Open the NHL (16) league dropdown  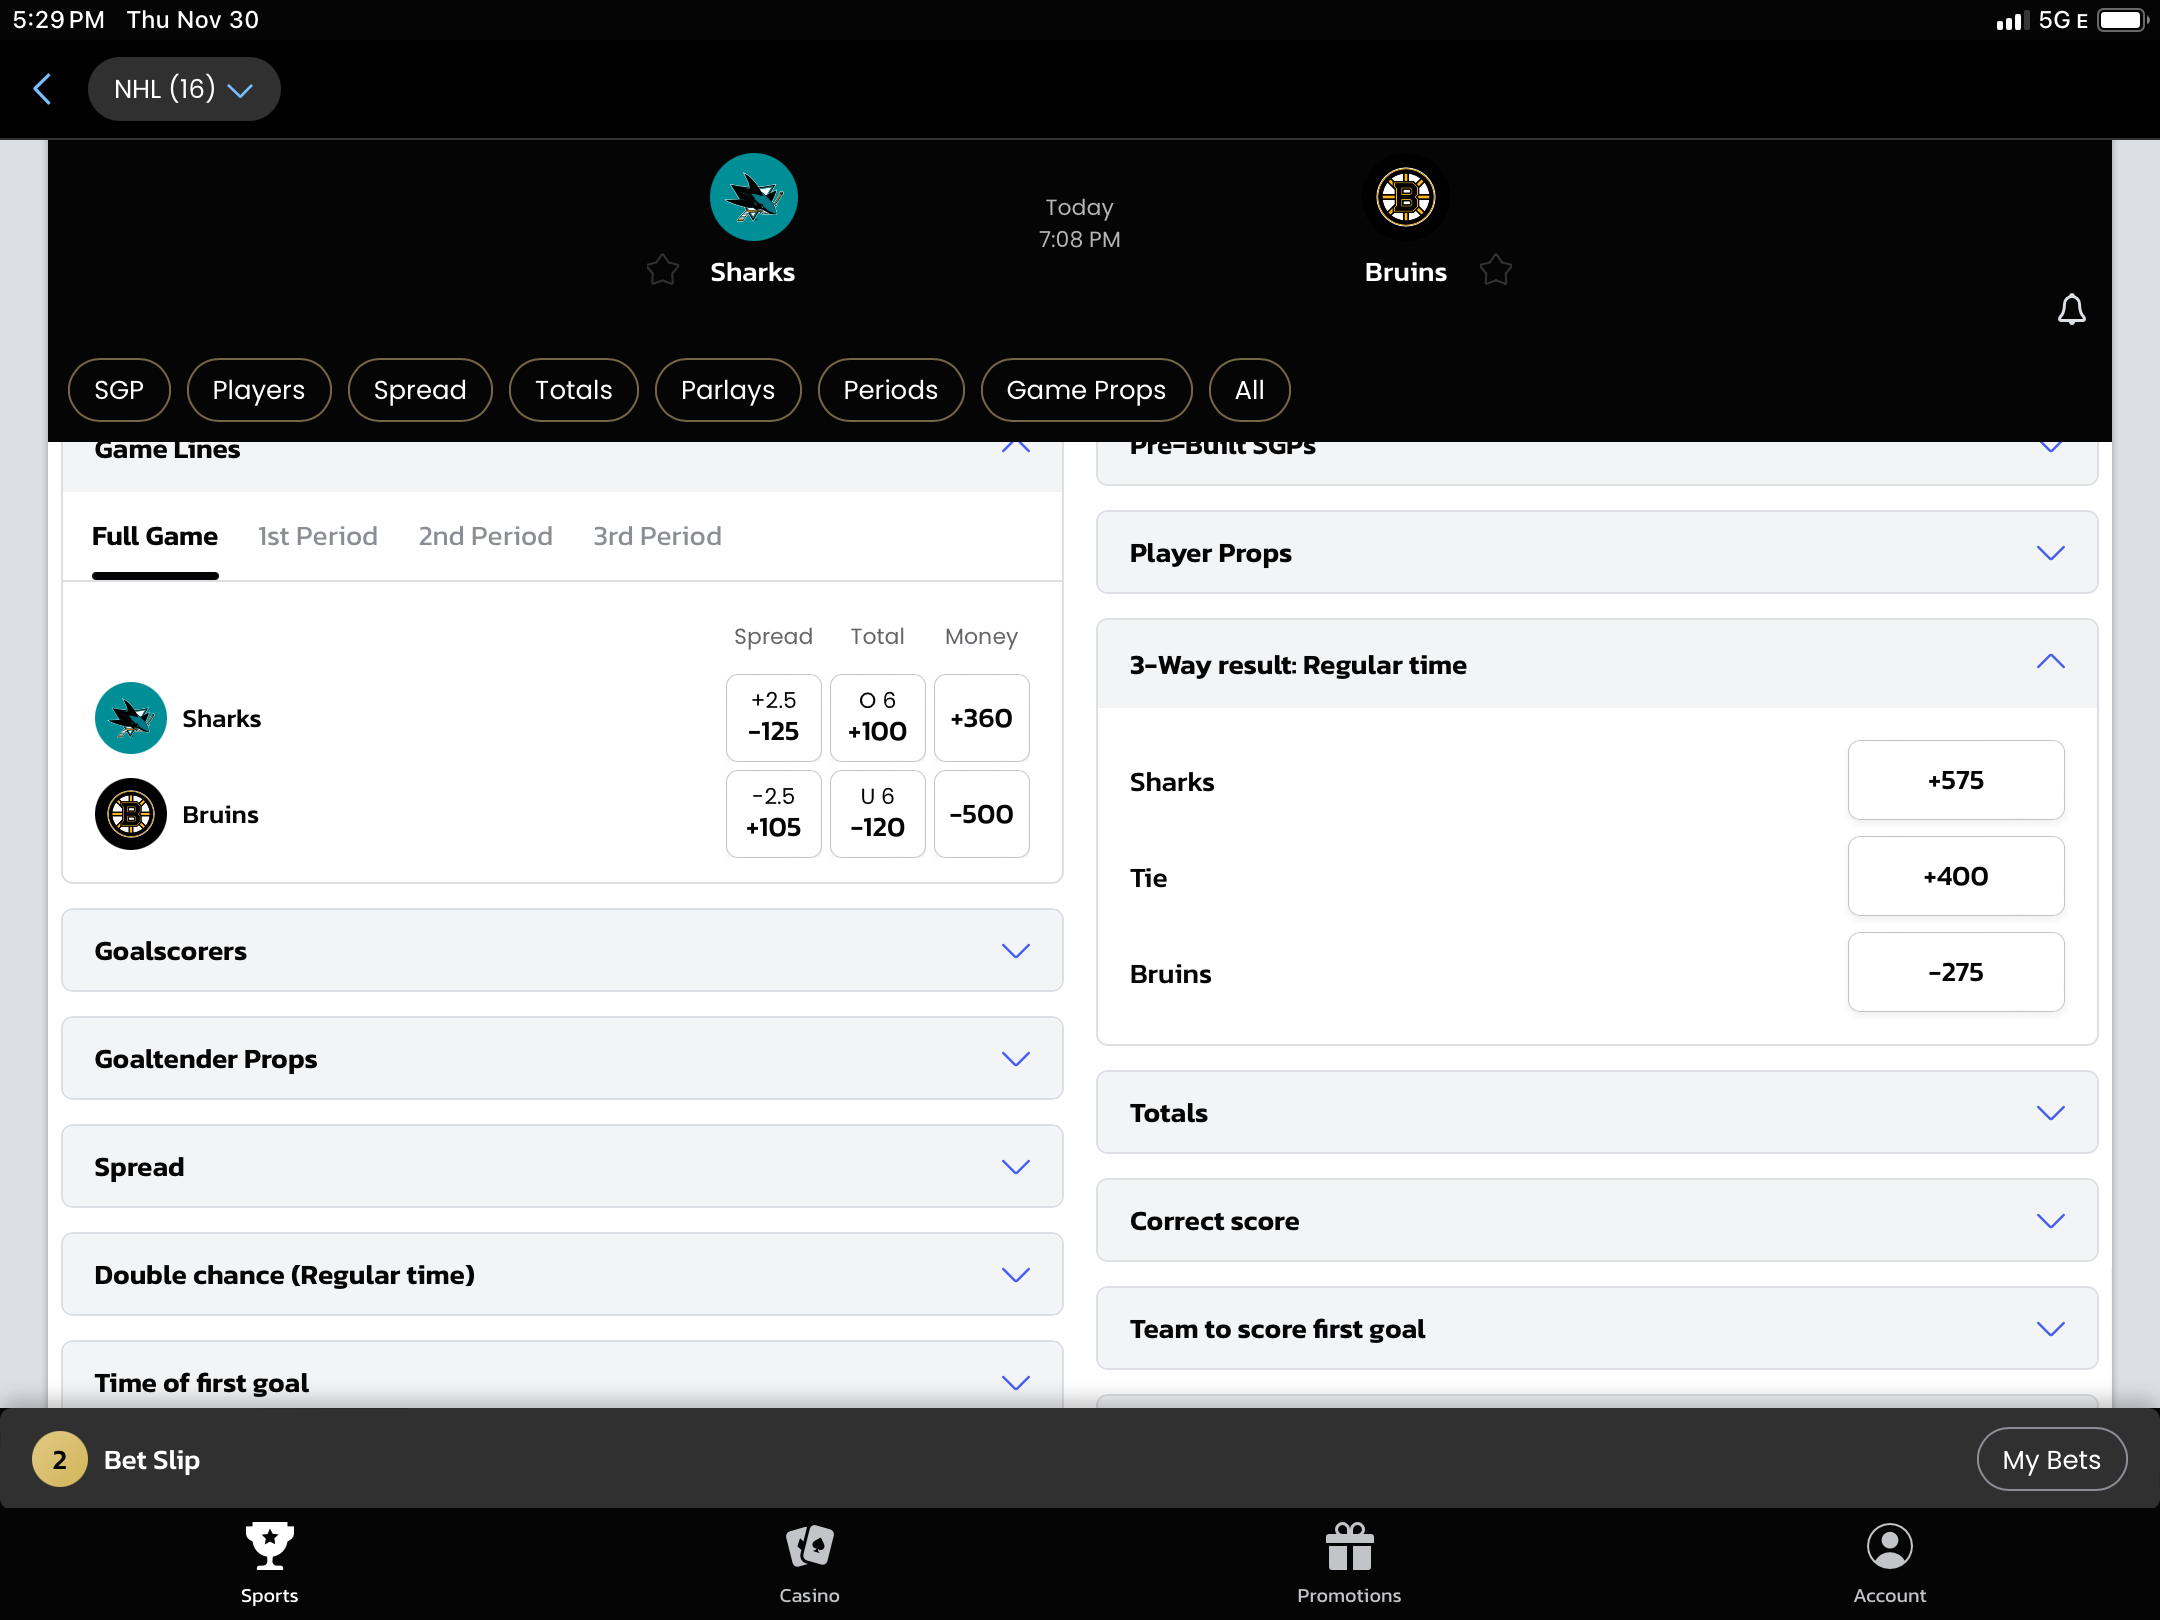coord(184,89)
